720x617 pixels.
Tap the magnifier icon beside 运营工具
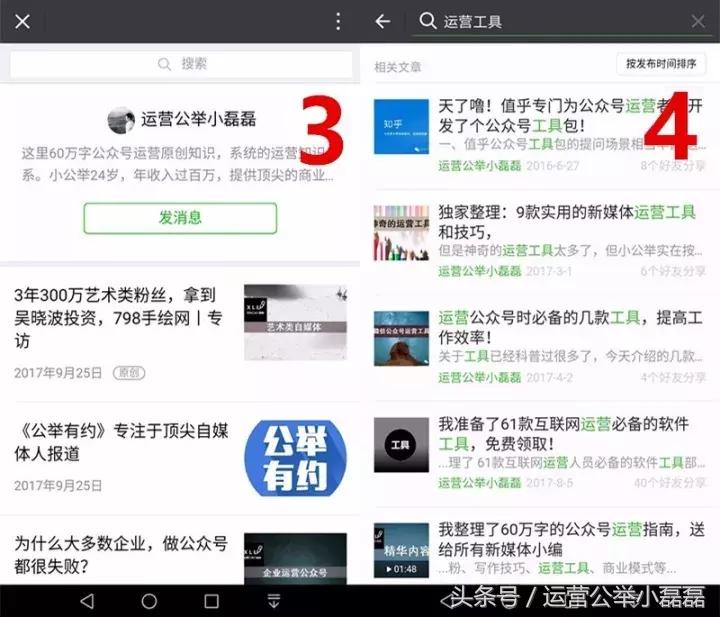click(x=428, y=21)
